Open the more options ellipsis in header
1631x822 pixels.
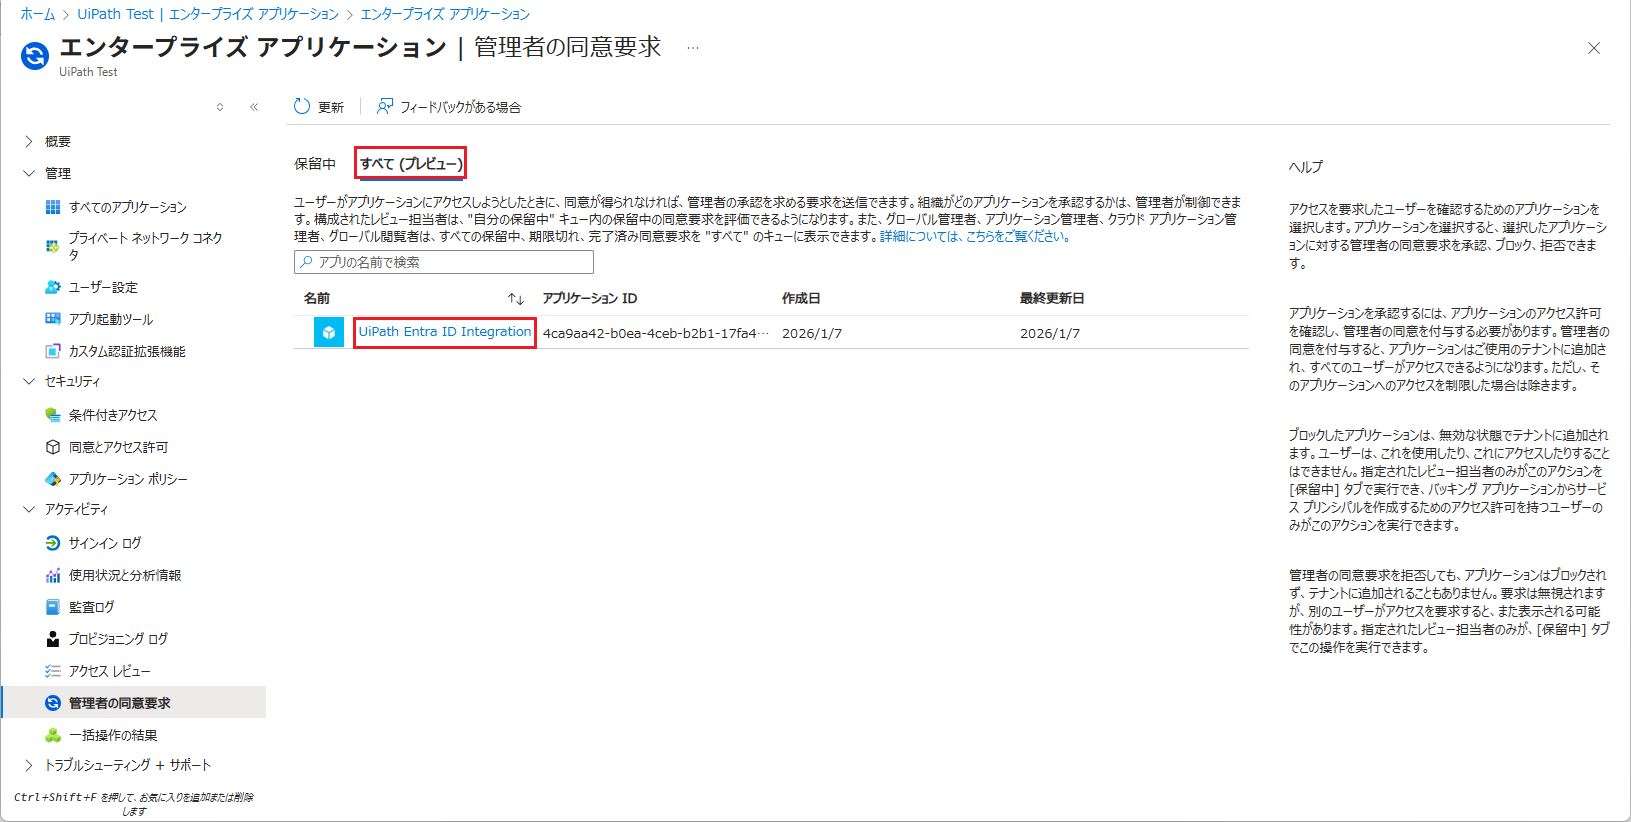pos(693,48)
